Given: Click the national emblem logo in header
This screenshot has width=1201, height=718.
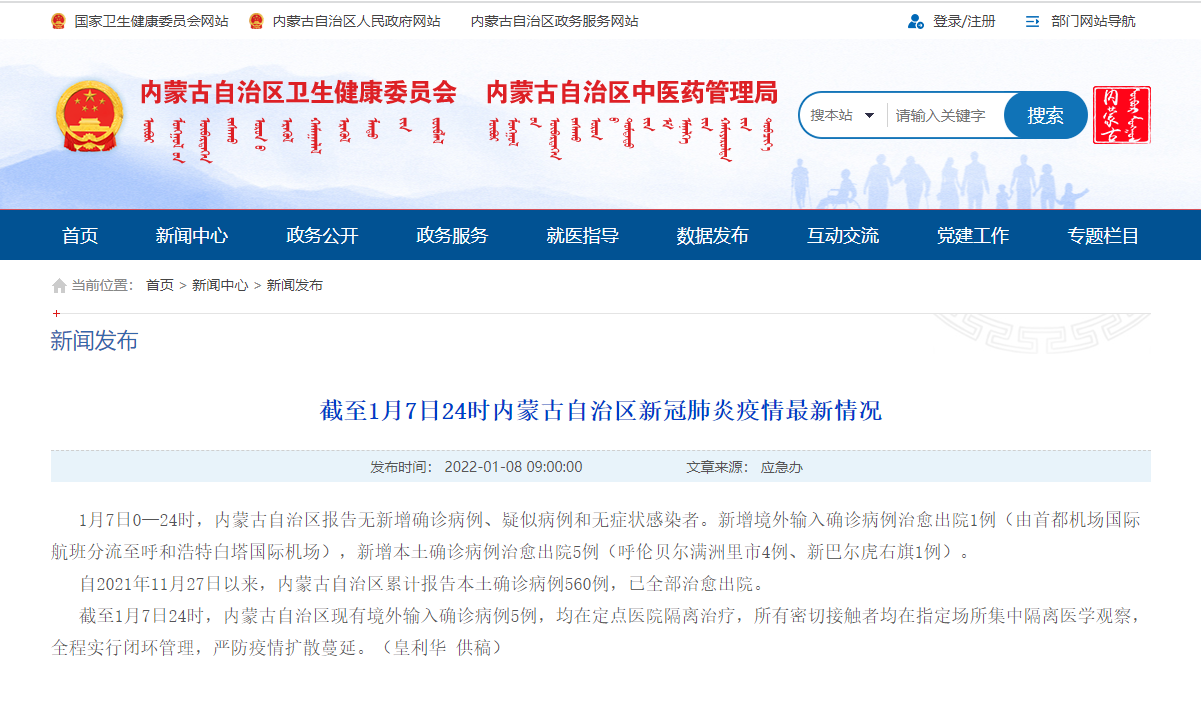Looking at the screenshot, I should (x=90, y=115).
